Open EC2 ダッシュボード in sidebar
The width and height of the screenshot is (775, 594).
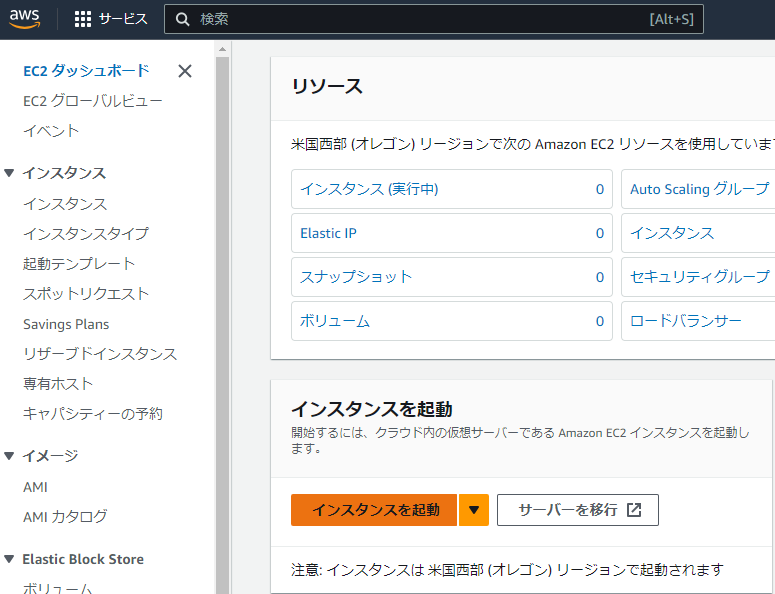[x=86, y=71]
